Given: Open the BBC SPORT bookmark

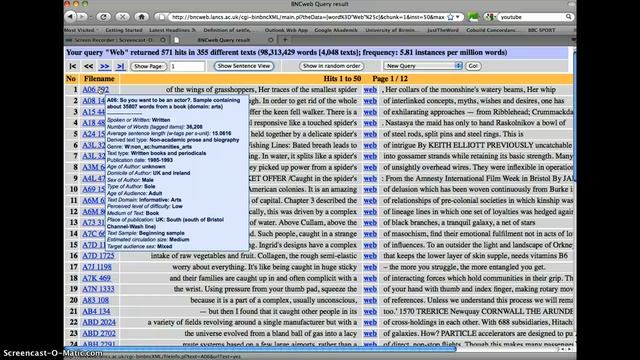Looking at the screenshot, I should [x=541, y=30].
